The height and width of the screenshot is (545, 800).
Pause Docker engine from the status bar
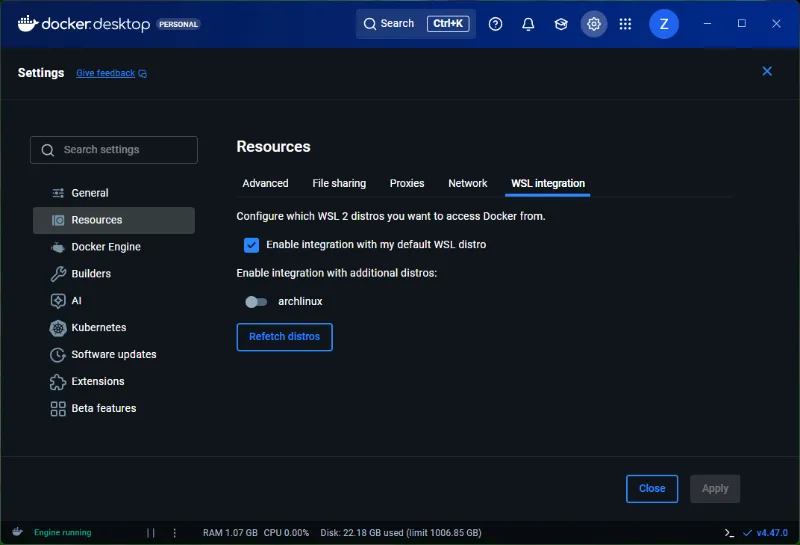(x=151, y=533)
